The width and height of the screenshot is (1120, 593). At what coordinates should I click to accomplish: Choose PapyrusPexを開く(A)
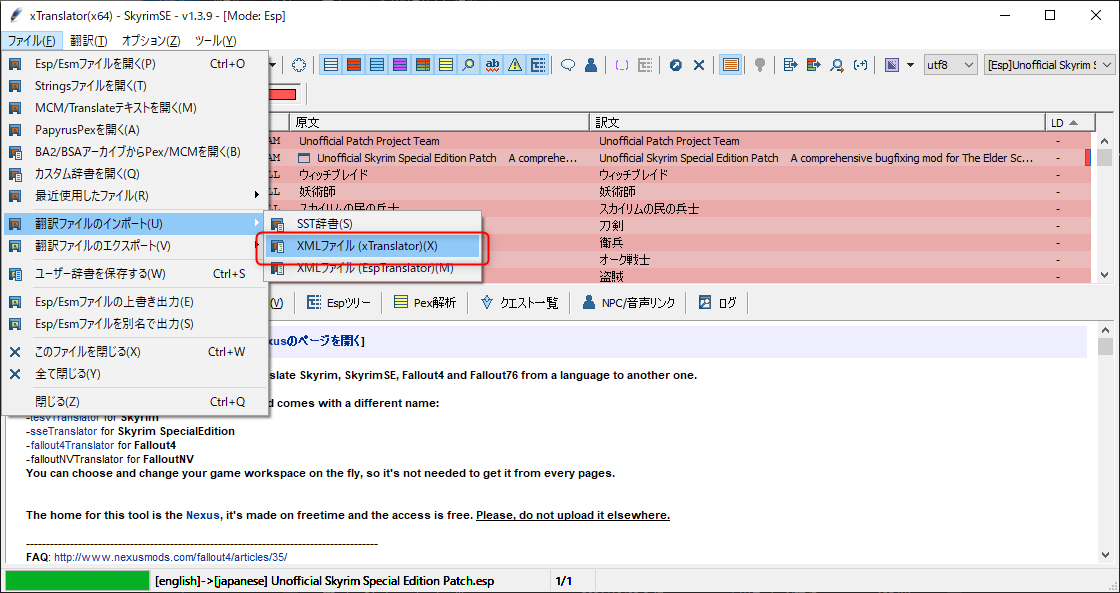coord(135,130)
